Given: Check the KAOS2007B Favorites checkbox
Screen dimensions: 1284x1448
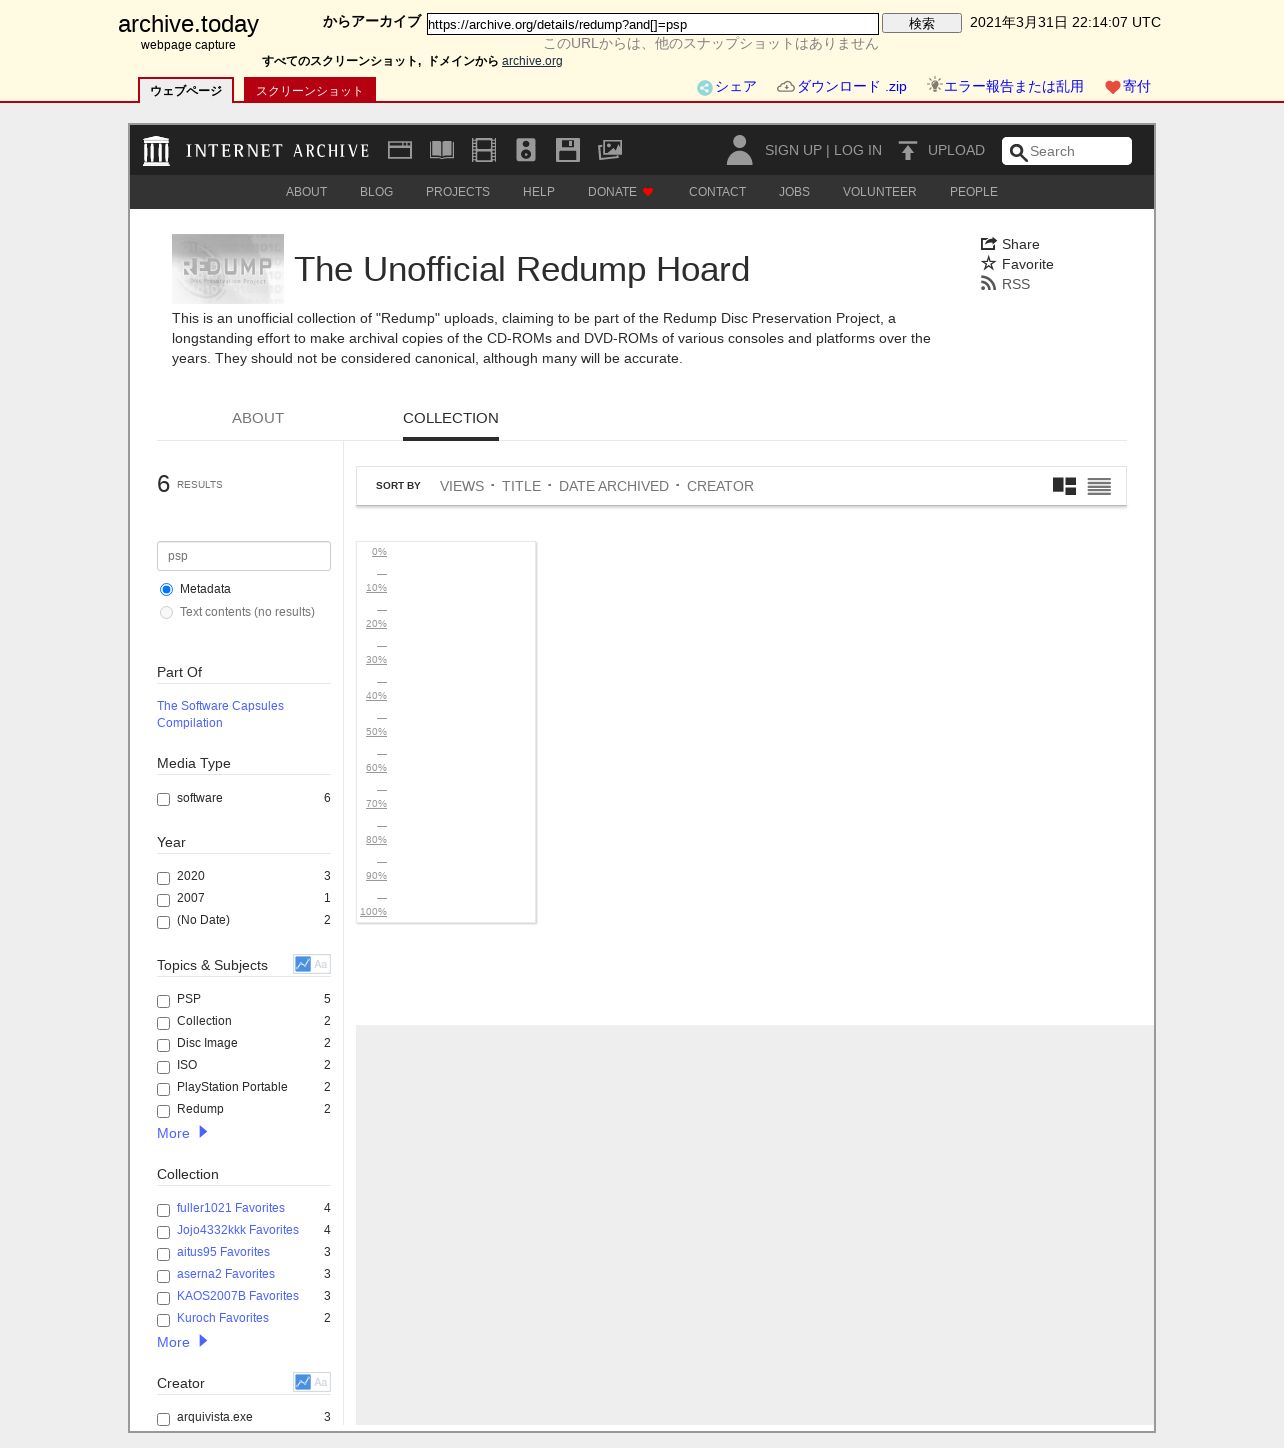Looking at the screenshot, I should coord(163,1299).
